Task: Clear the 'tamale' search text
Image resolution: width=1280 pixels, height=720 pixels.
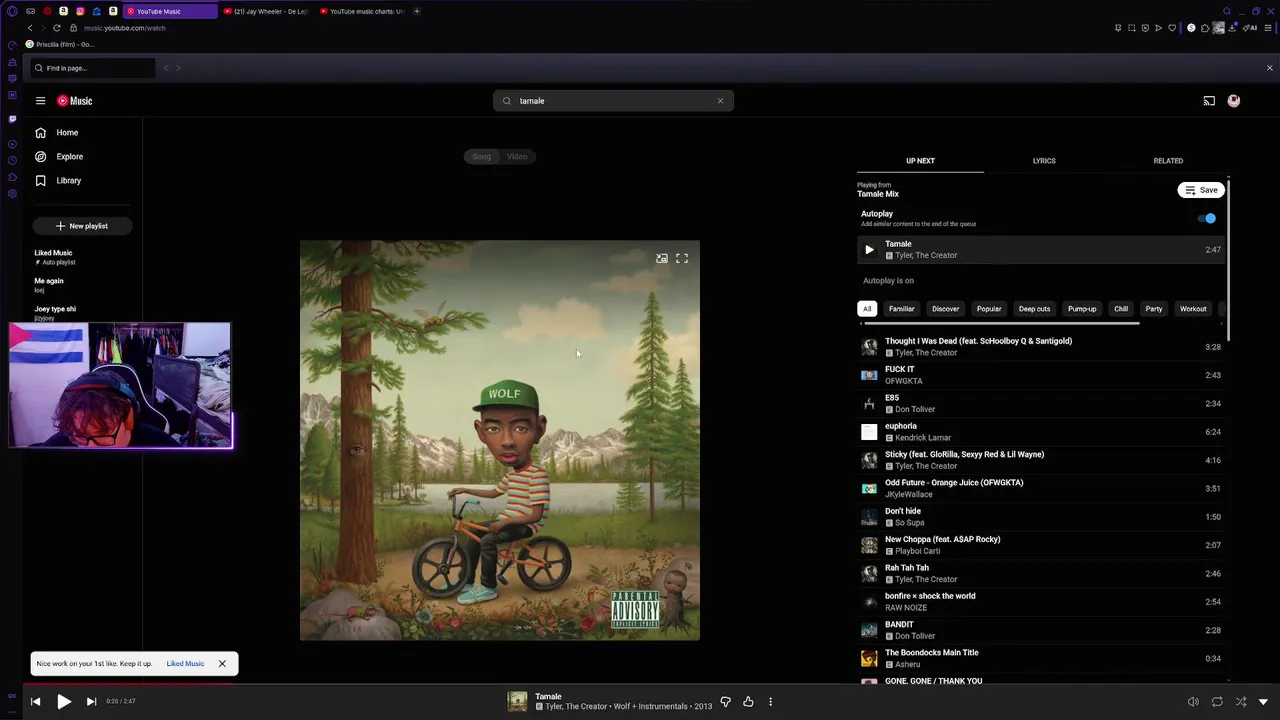Action: (720, 101)
